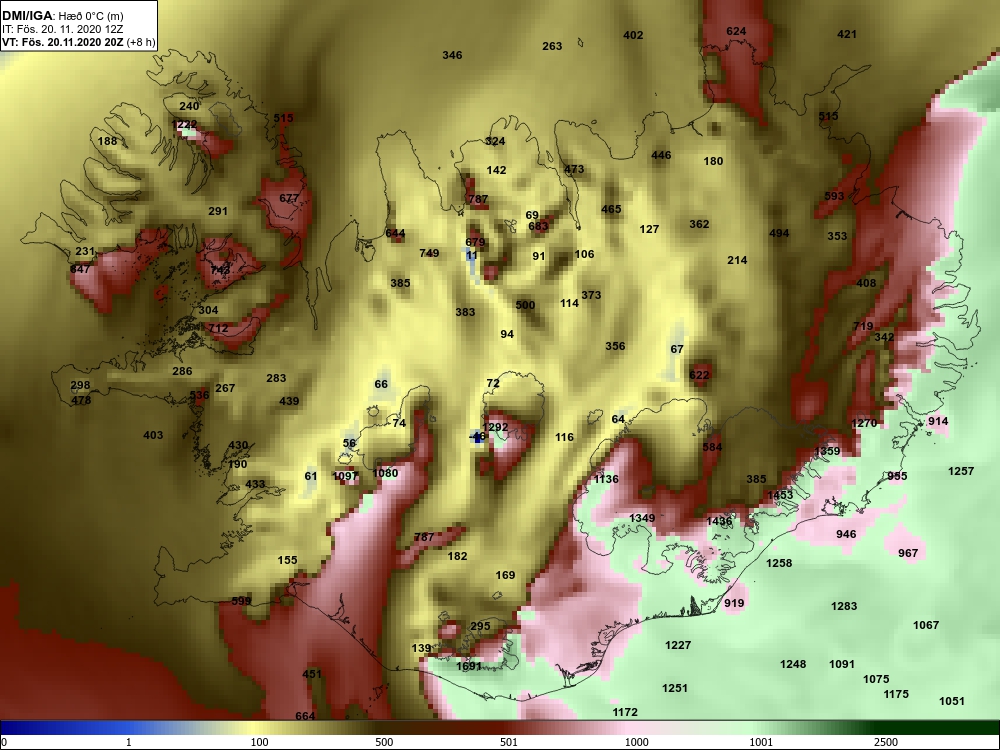Click the map value '664'

(x=305, y=716)
